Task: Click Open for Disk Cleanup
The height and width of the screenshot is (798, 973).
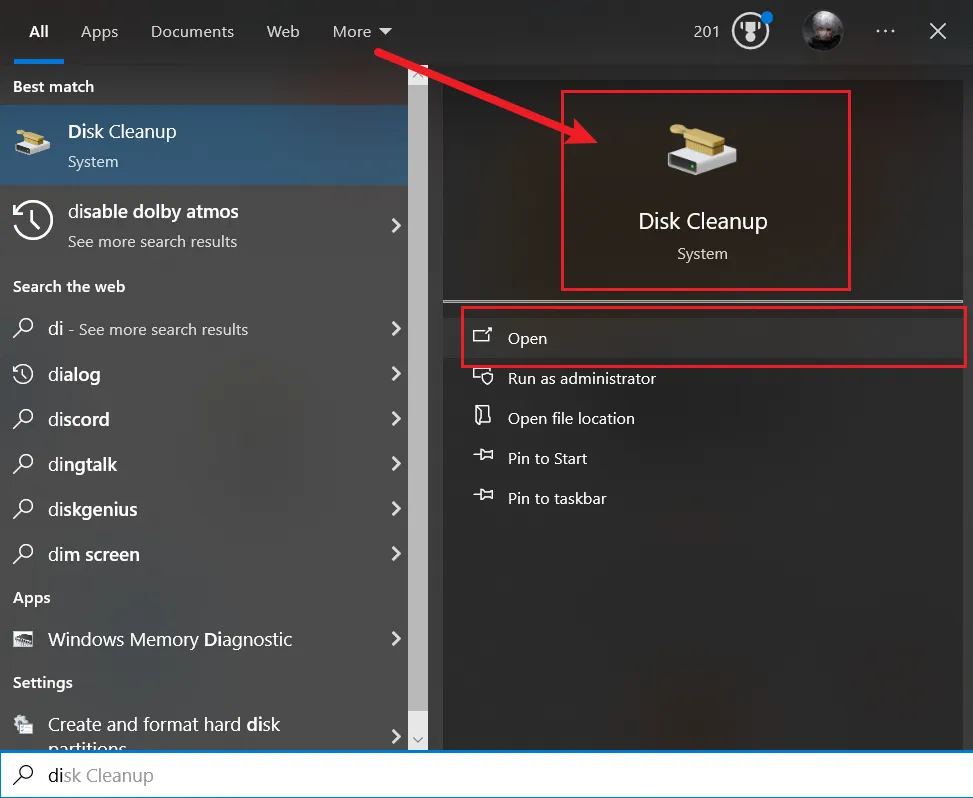Action: [702, 338]
